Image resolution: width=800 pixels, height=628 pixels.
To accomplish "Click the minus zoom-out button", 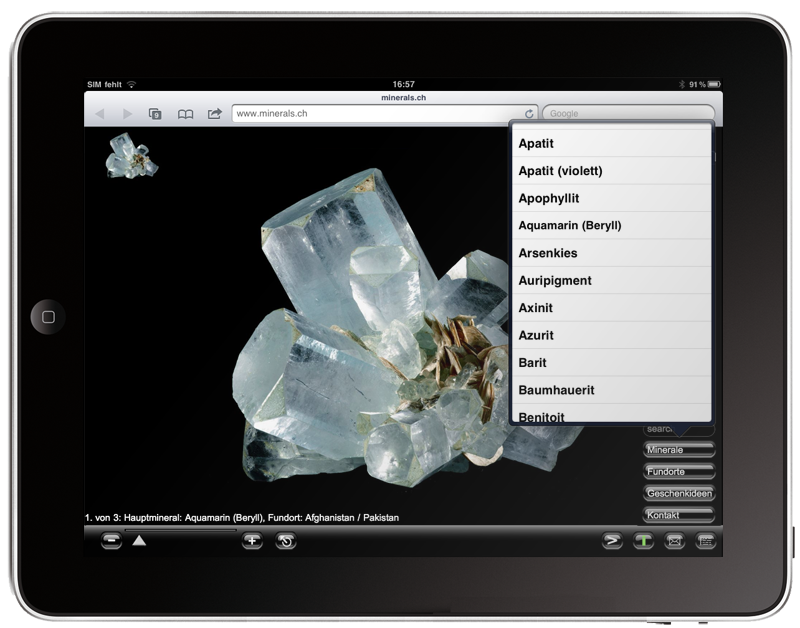I will tap(111, 541).
